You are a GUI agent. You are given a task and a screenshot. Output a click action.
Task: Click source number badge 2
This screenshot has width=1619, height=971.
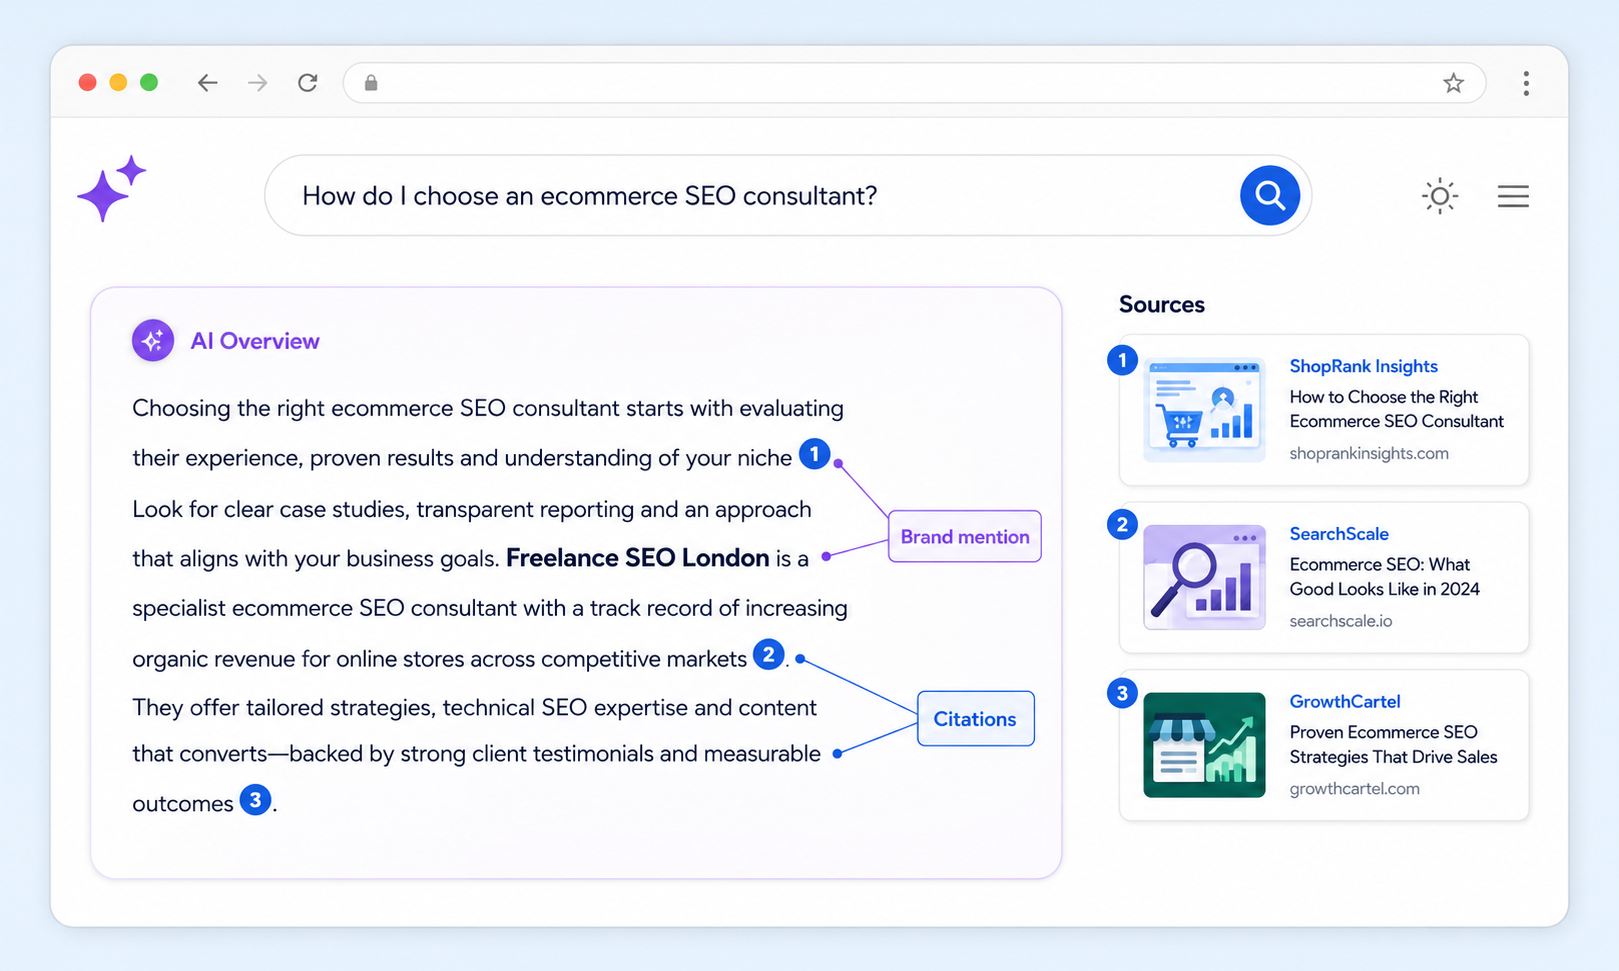[x=1122, y=525]
